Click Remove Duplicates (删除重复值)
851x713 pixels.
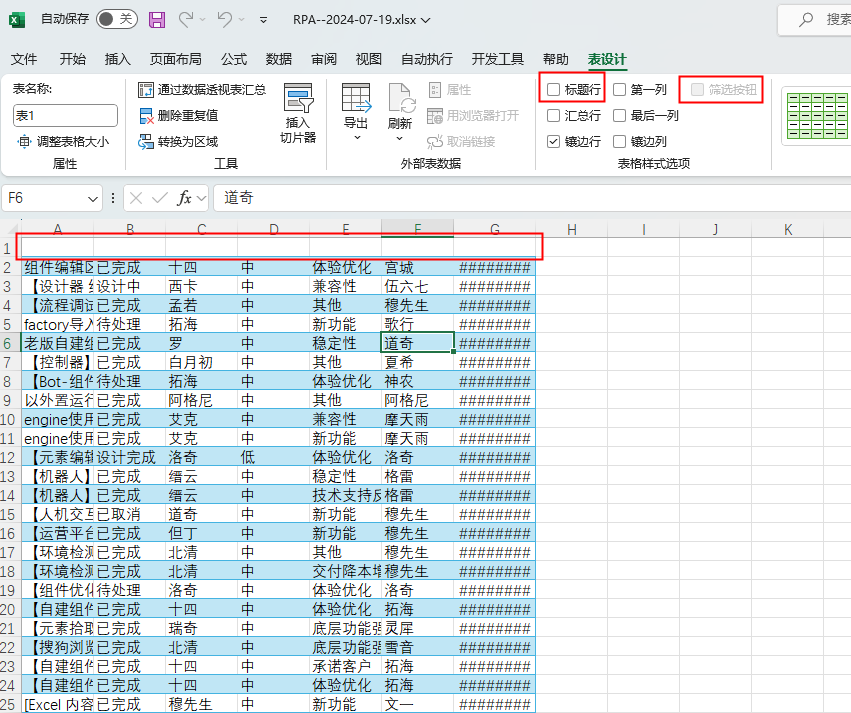click(192, 115)
